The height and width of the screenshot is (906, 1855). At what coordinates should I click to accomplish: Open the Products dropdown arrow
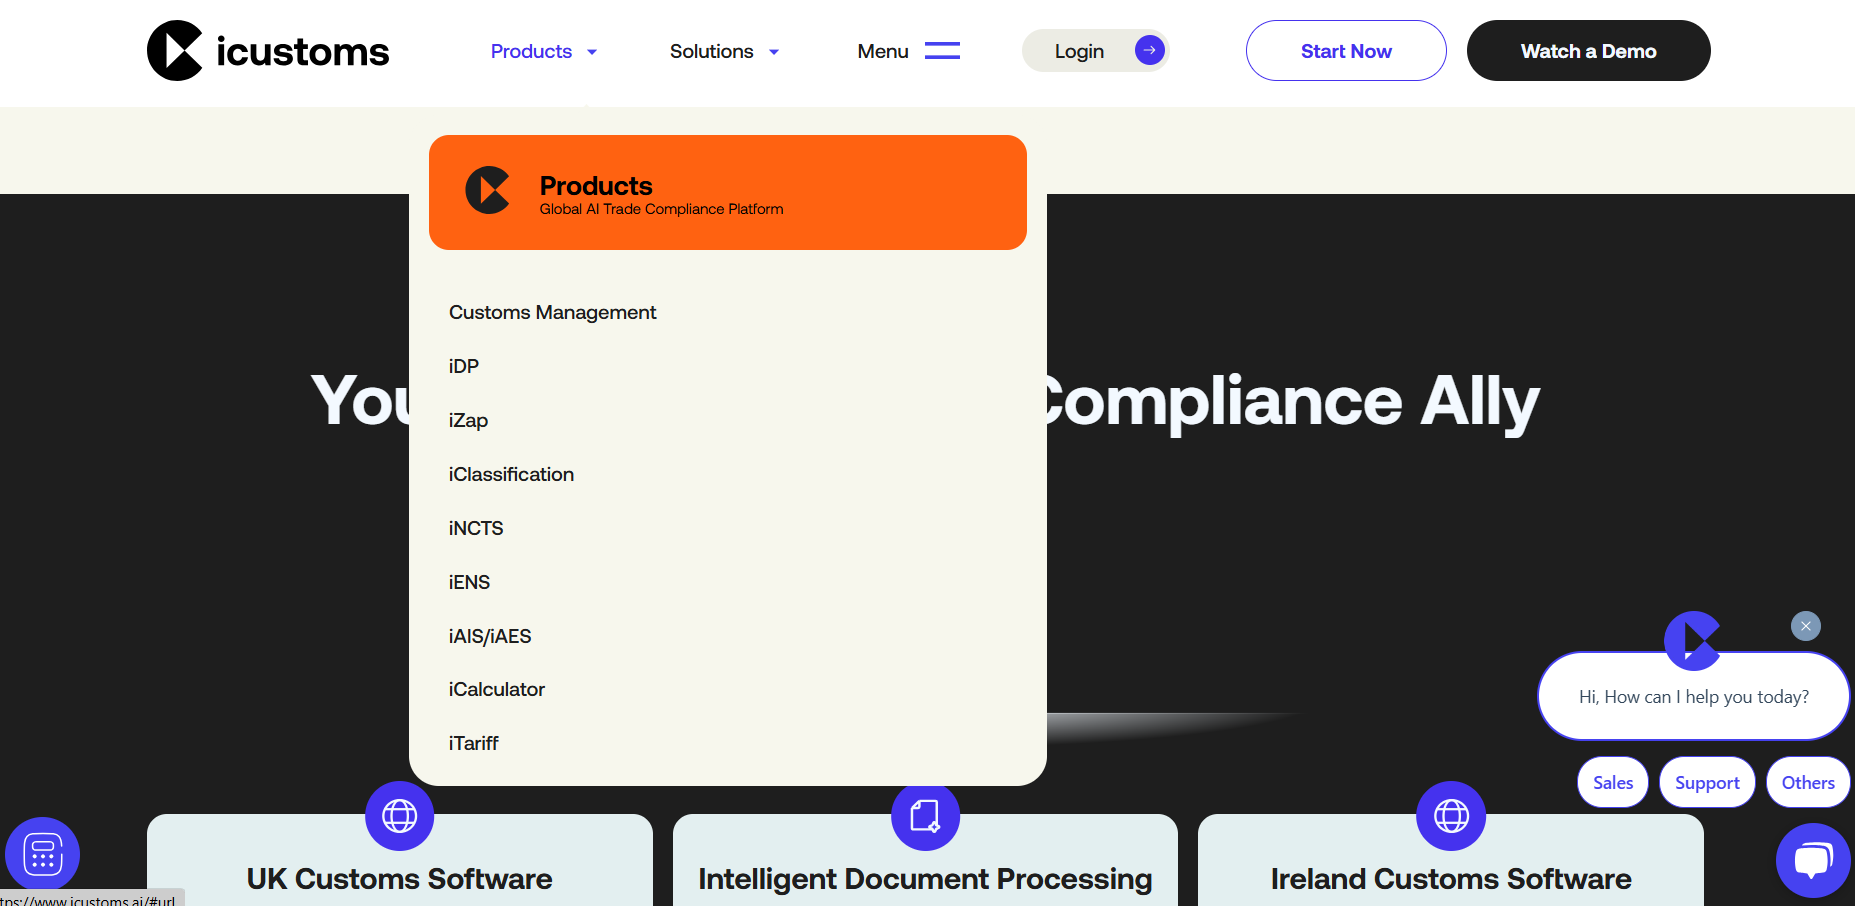592,52
